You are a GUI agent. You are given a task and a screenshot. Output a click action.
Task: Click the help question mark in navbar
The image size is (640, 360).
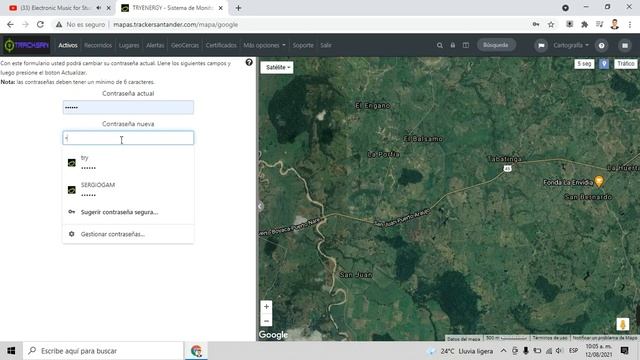[602, 45]
